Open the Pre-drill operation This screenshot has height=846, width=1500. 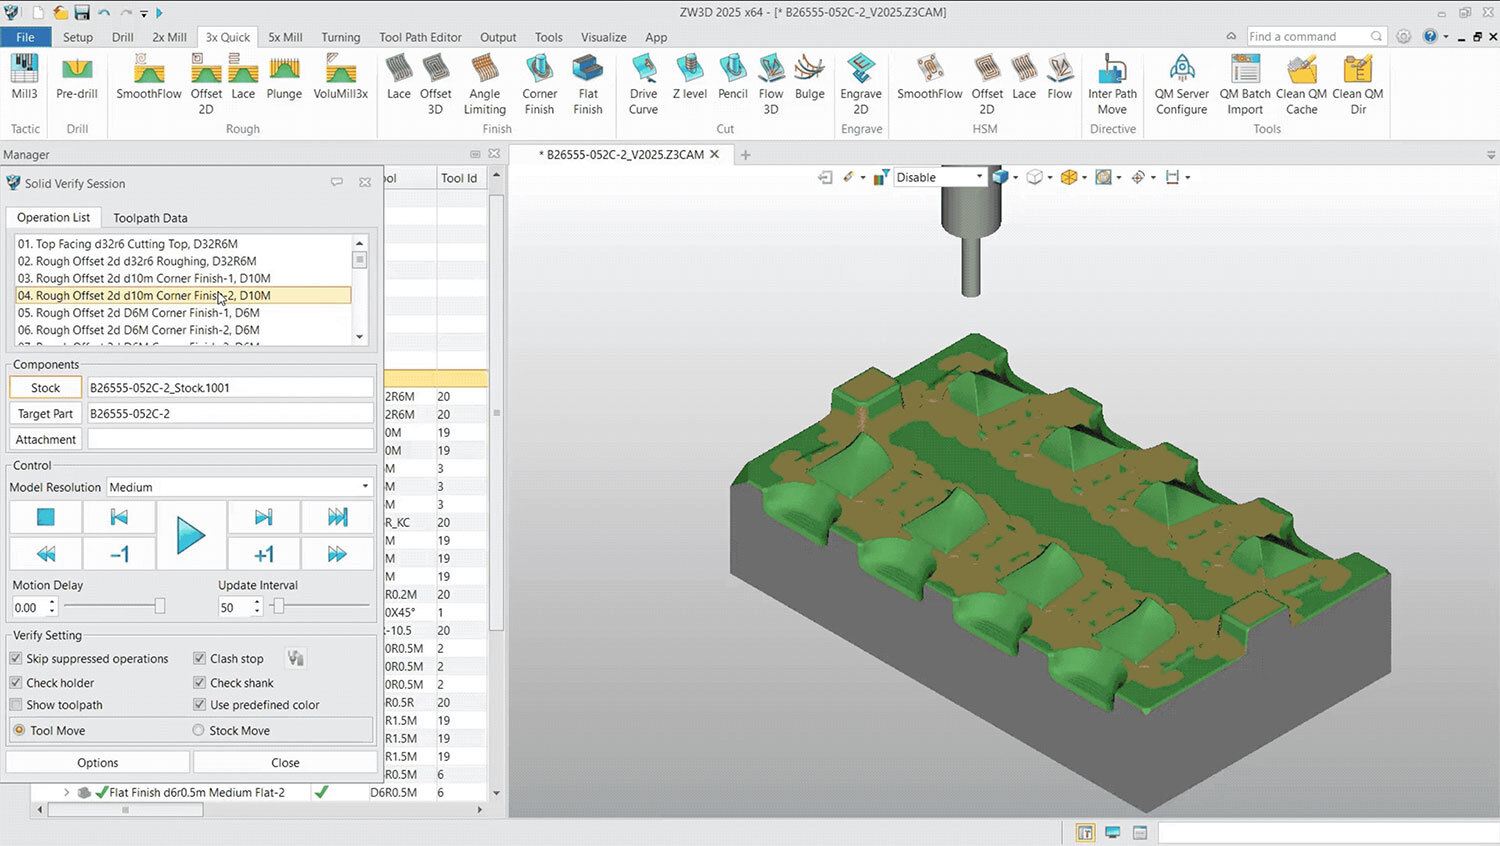(x=77, y=78)
